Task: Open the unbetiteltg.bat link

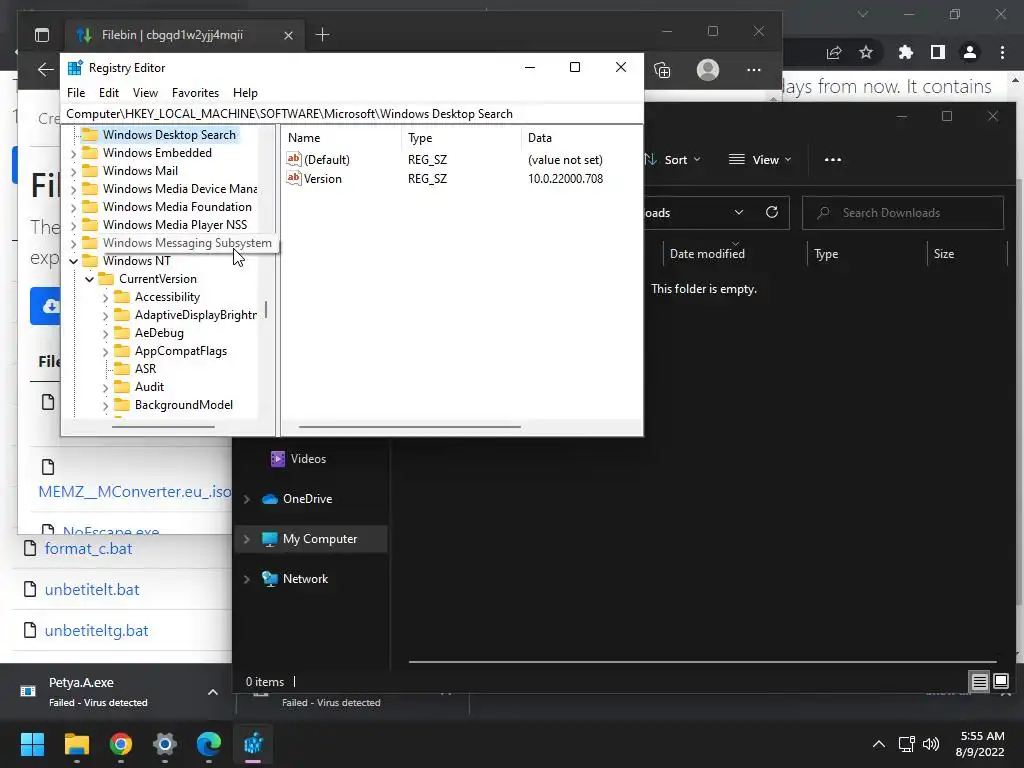Action: (96, 631)
